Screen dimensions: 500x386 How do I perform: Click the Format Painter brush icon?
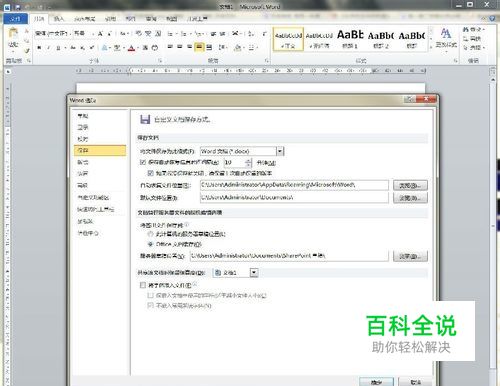click(27, 50)
